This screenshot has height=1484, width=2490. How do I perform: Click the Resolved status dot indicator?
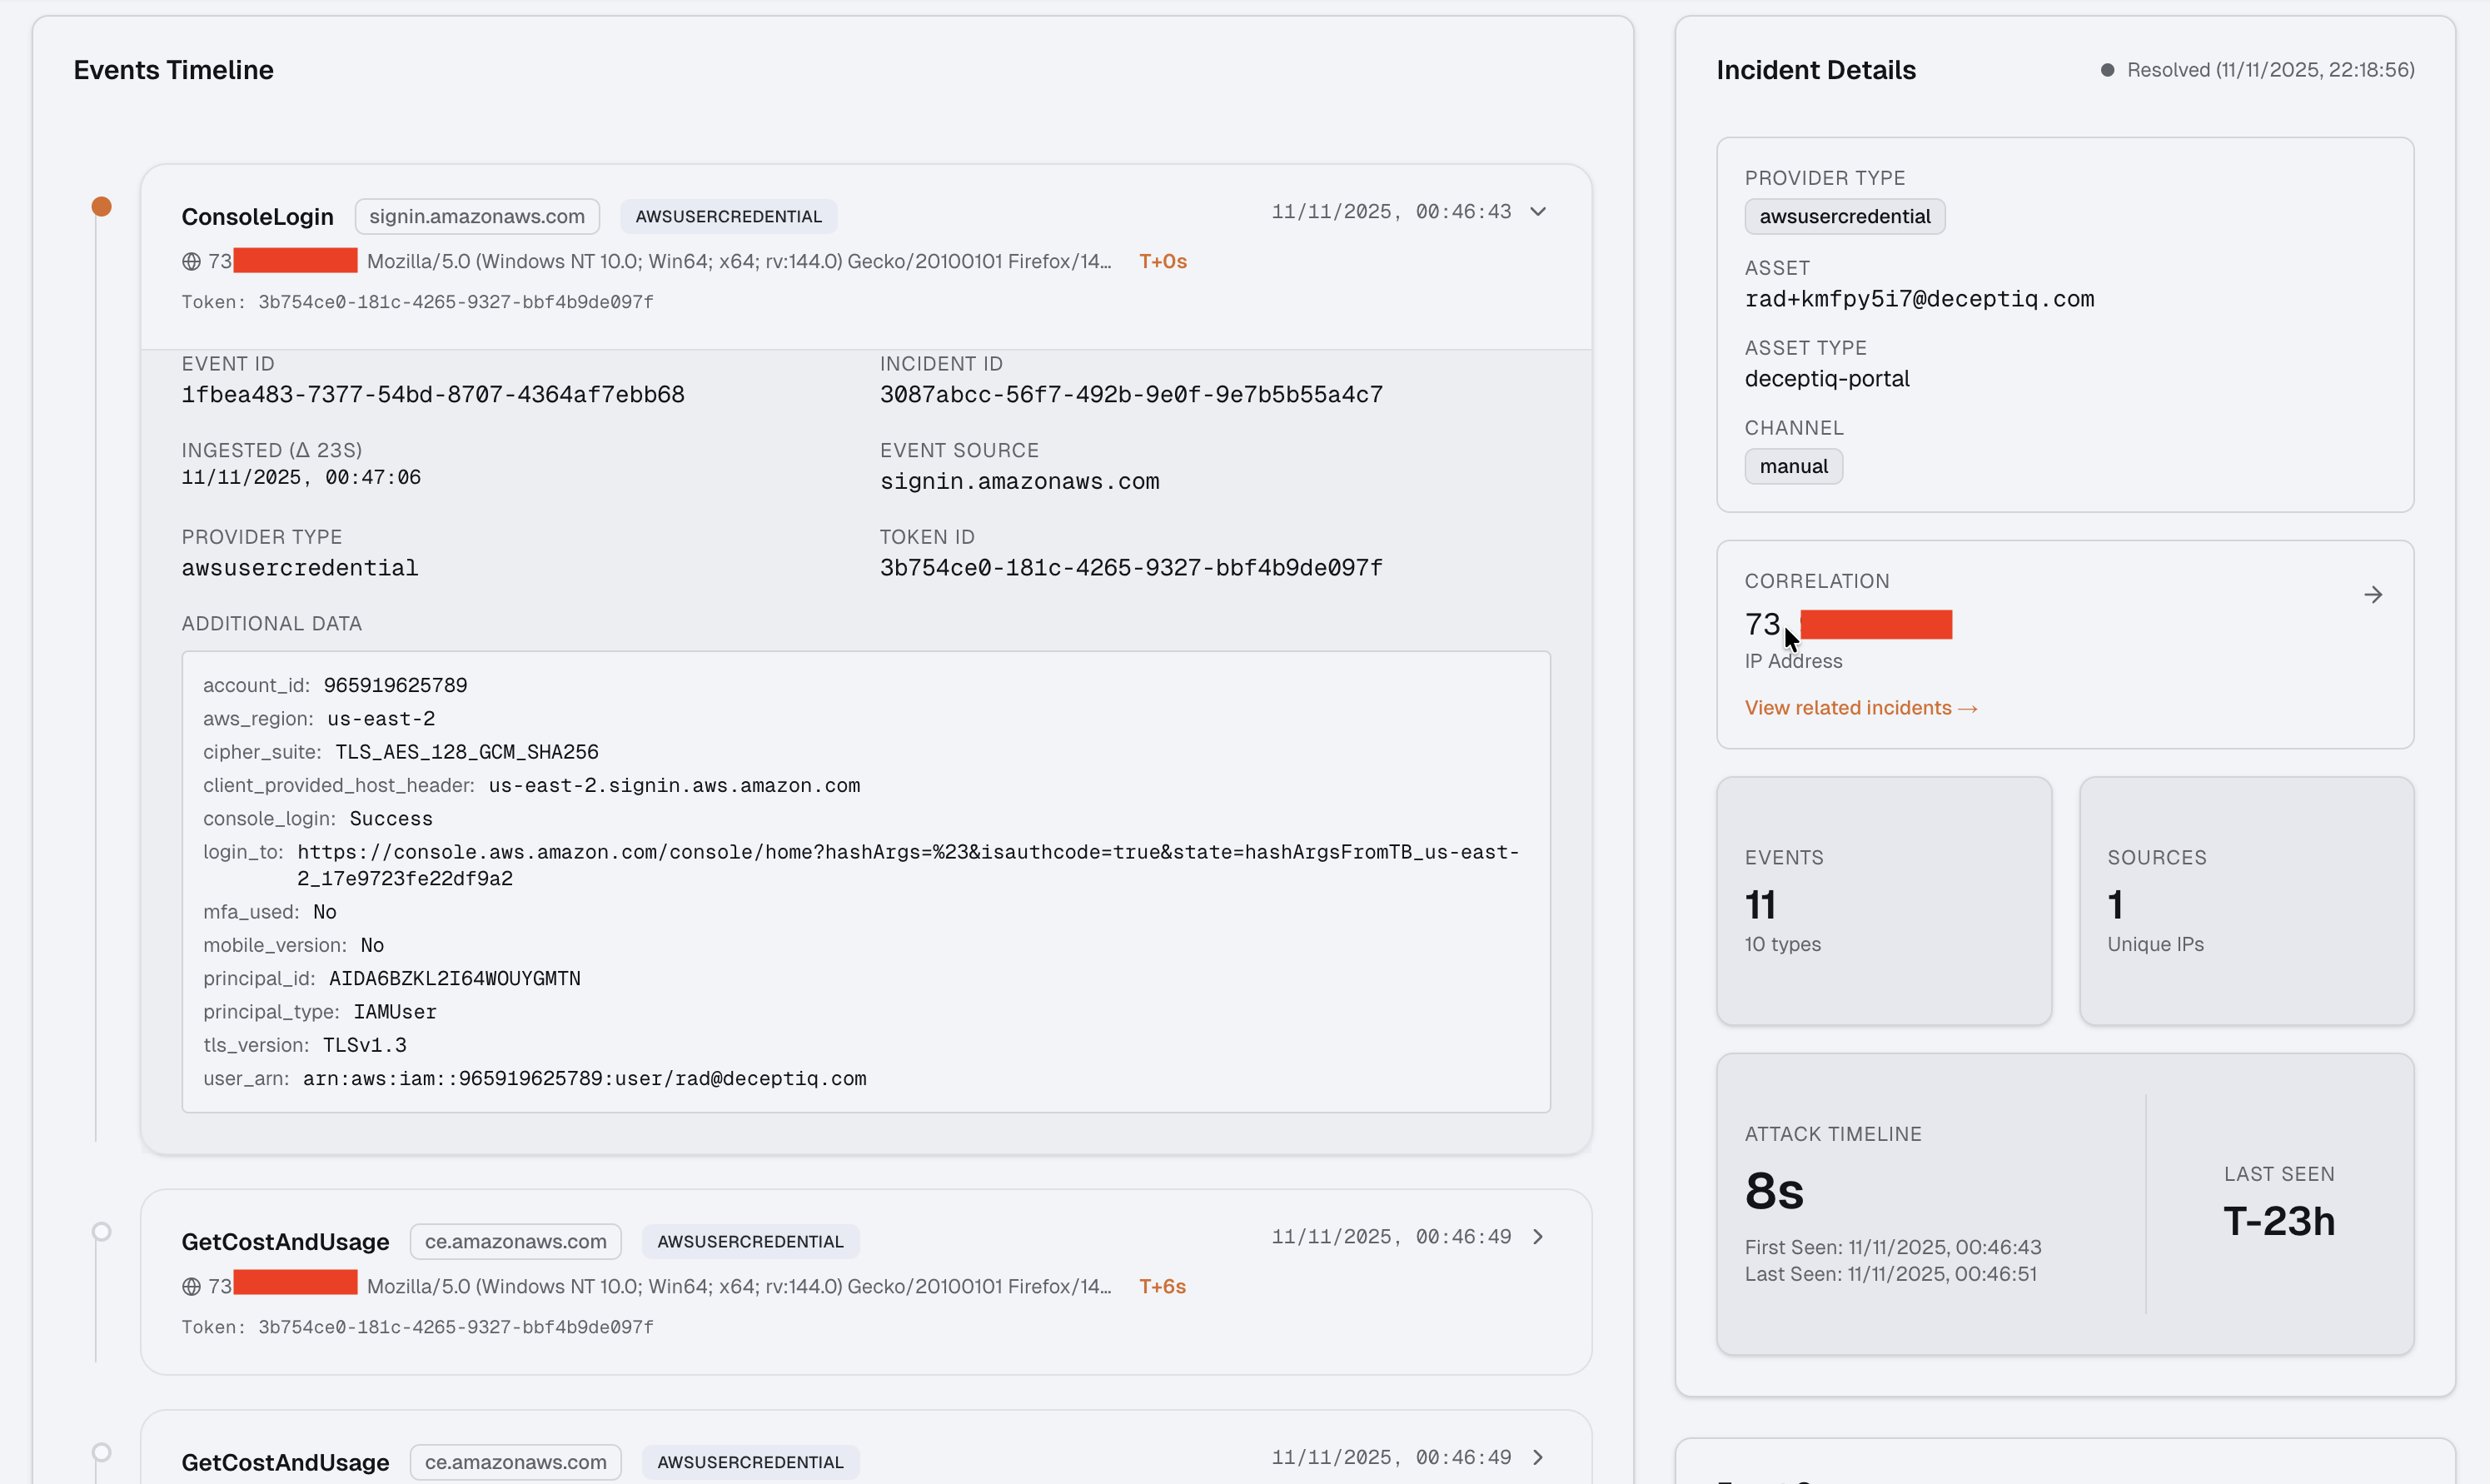pos(2107,70)
